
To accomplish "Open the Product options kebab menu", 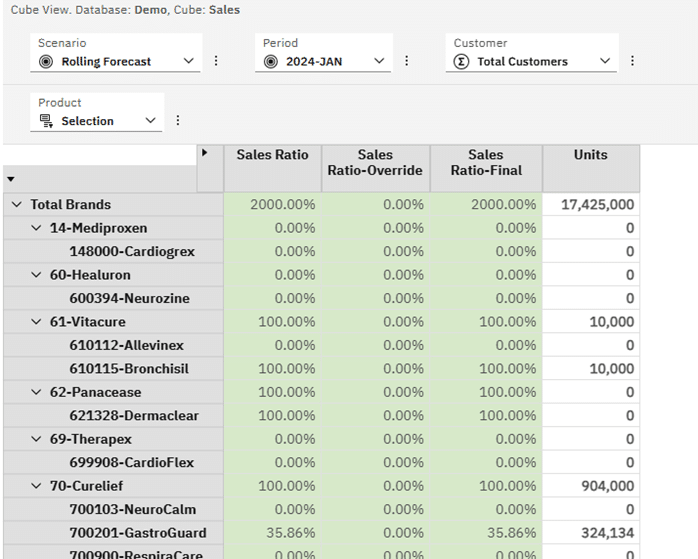I will [178, 121].
